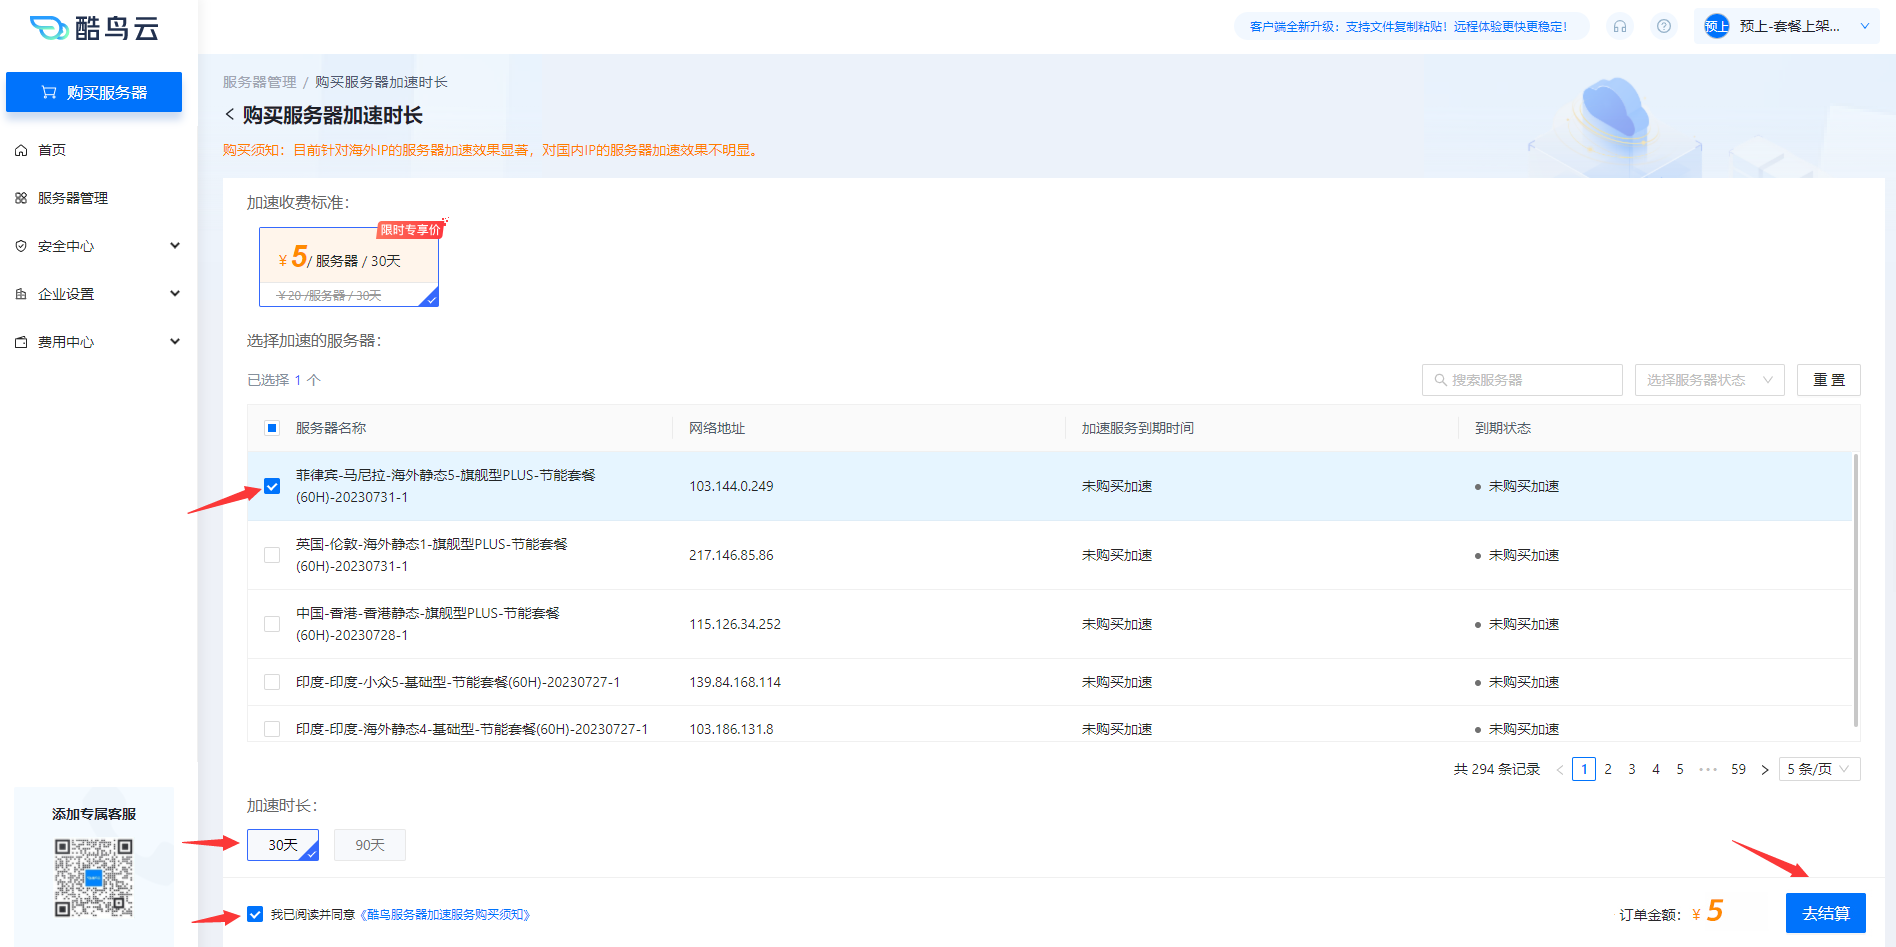Open the 选择服务器状态 dropdown
The height and width of the screenshot is (947, 1896).
click(x=1710, y=380)
